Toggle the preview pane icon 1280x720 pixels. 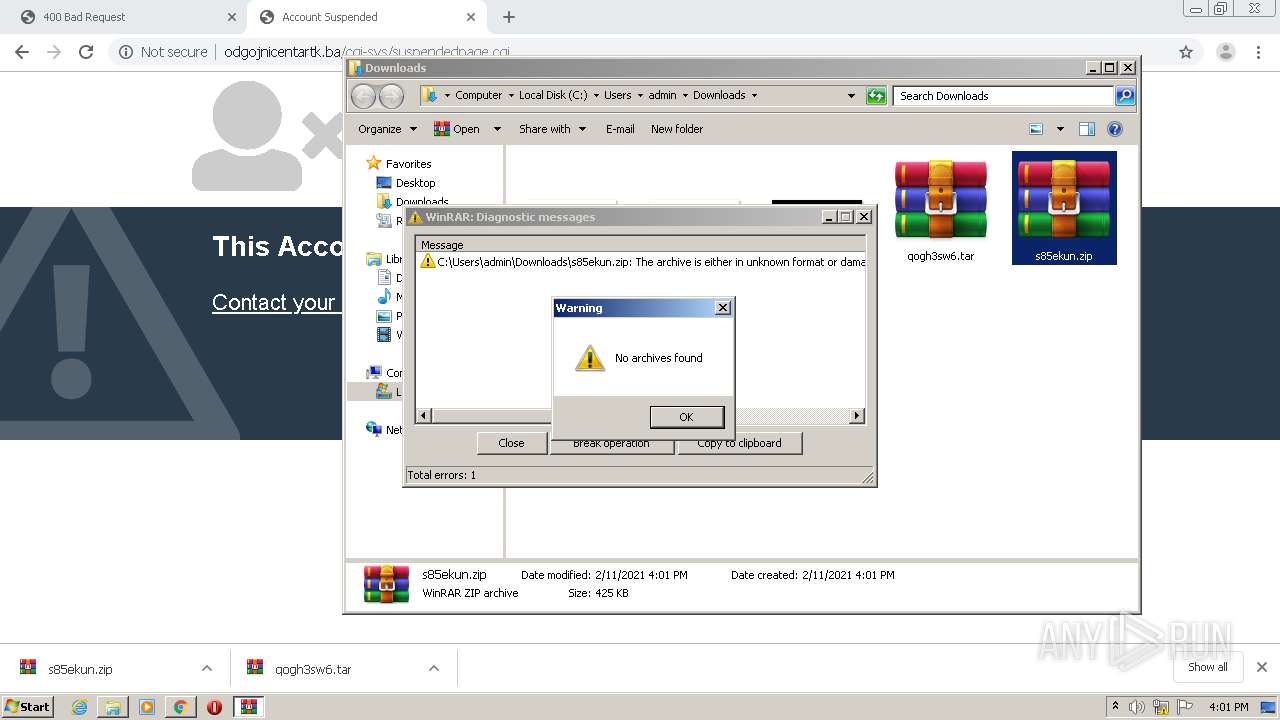tap(1087, 129)
